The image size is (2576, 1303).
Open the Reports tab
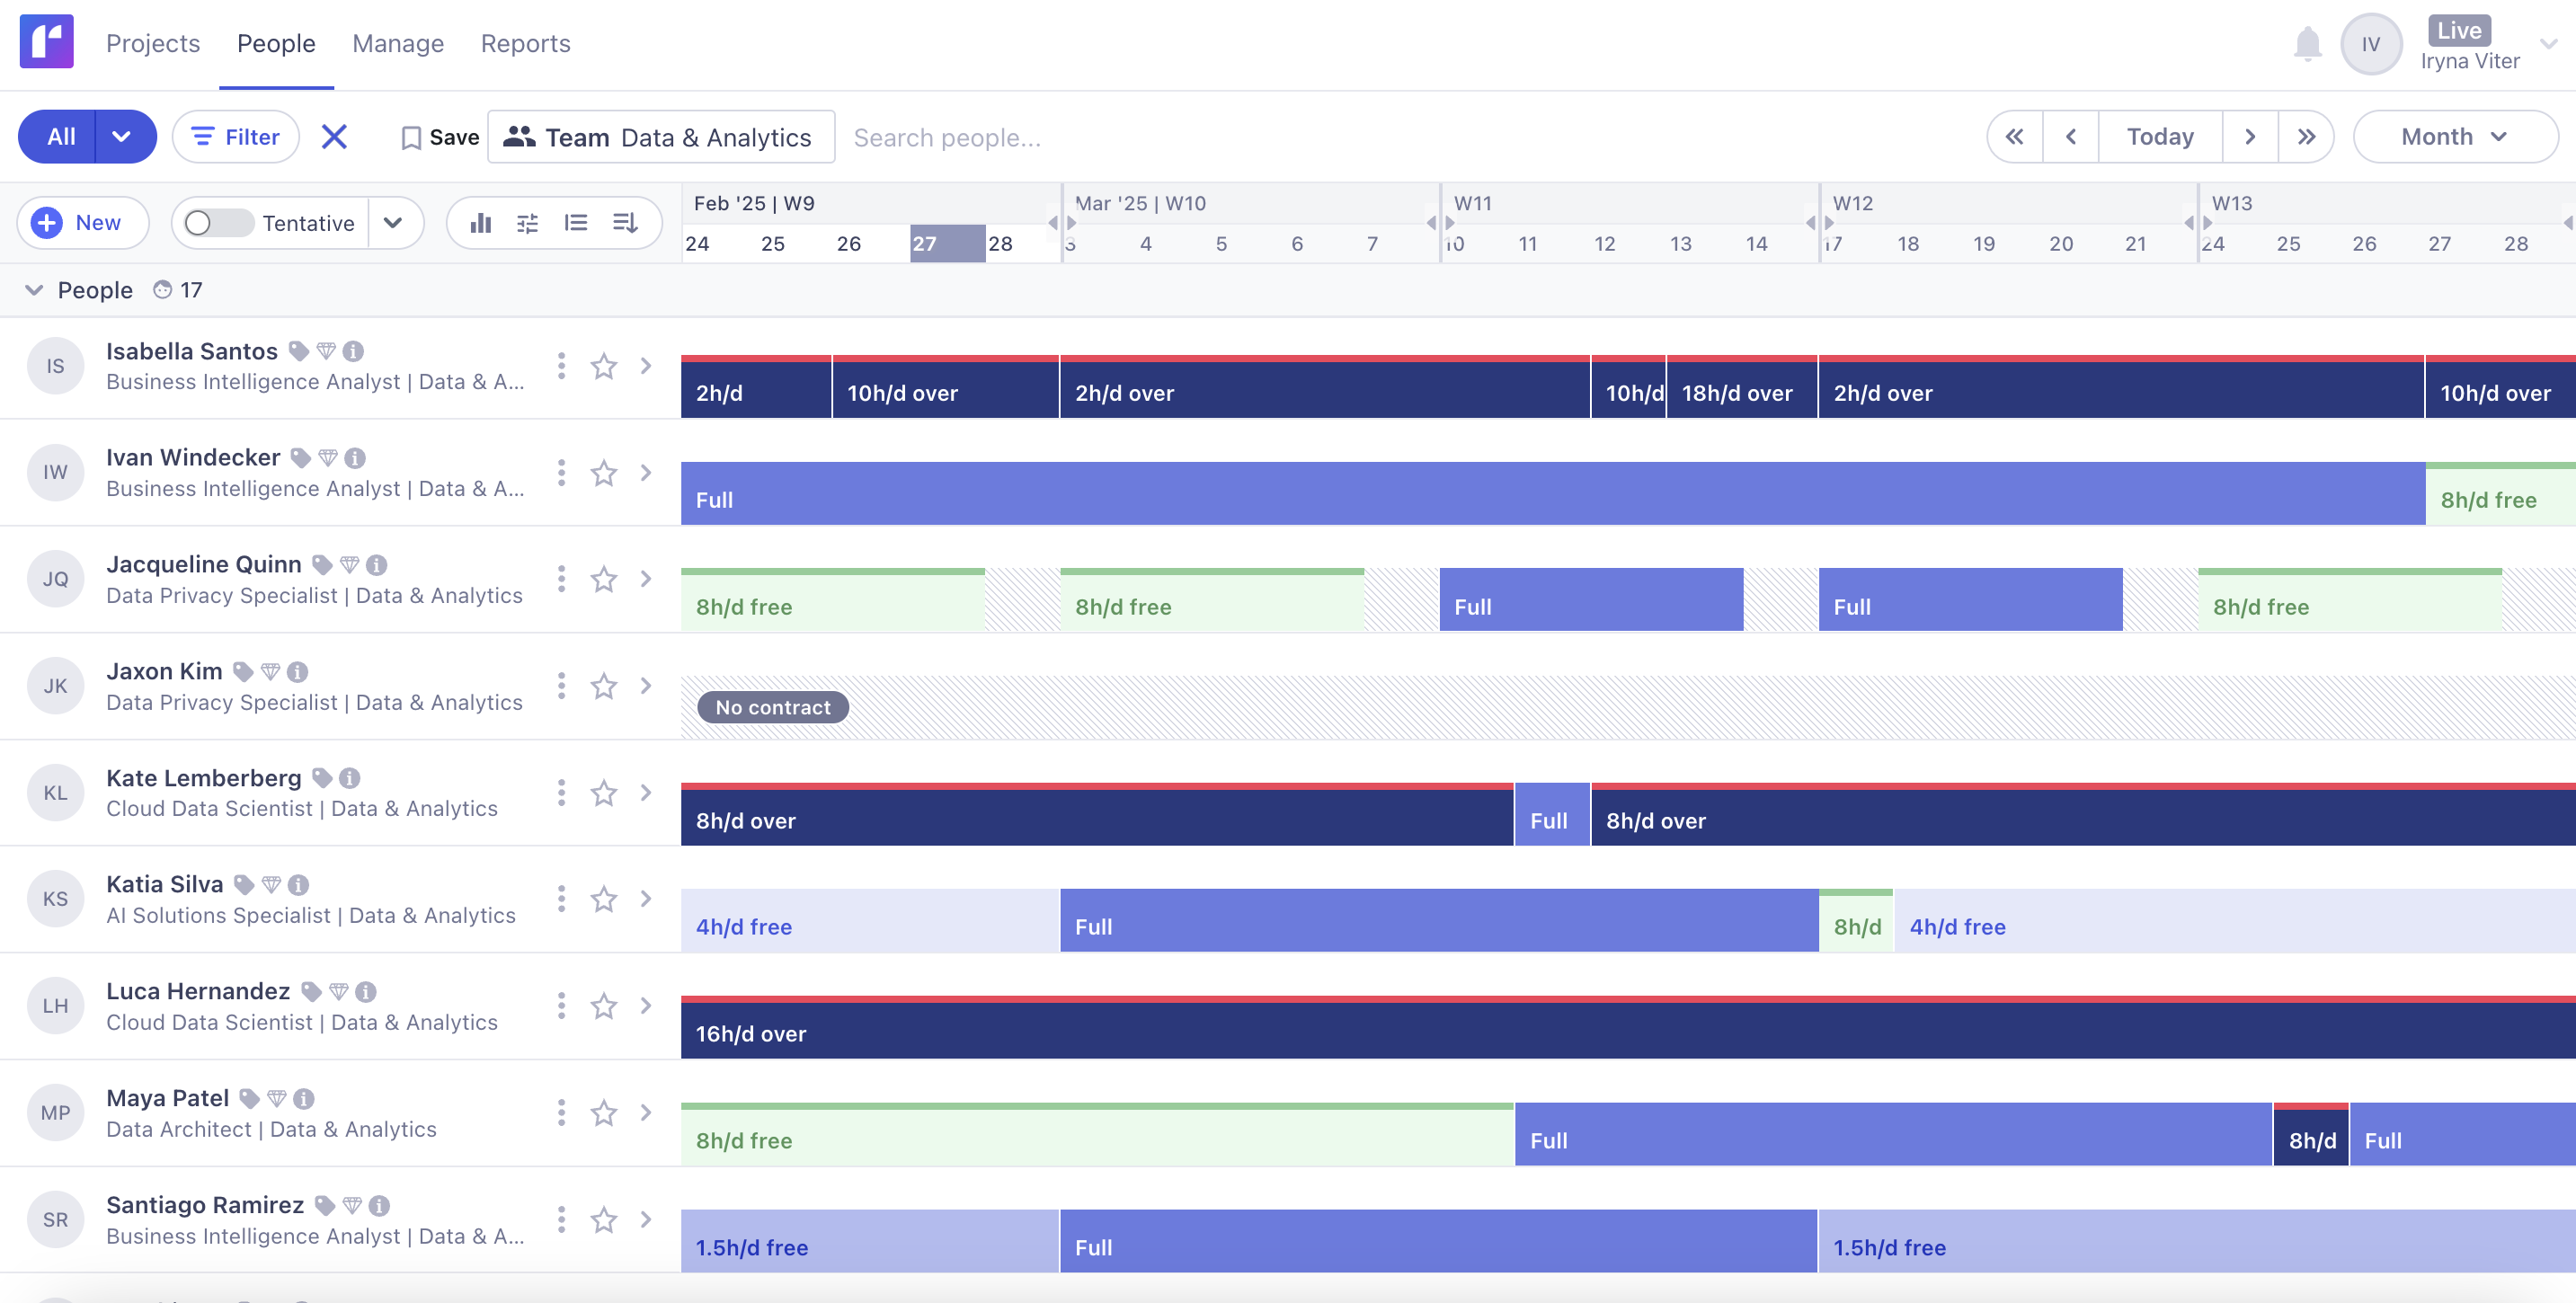[525, 43]
